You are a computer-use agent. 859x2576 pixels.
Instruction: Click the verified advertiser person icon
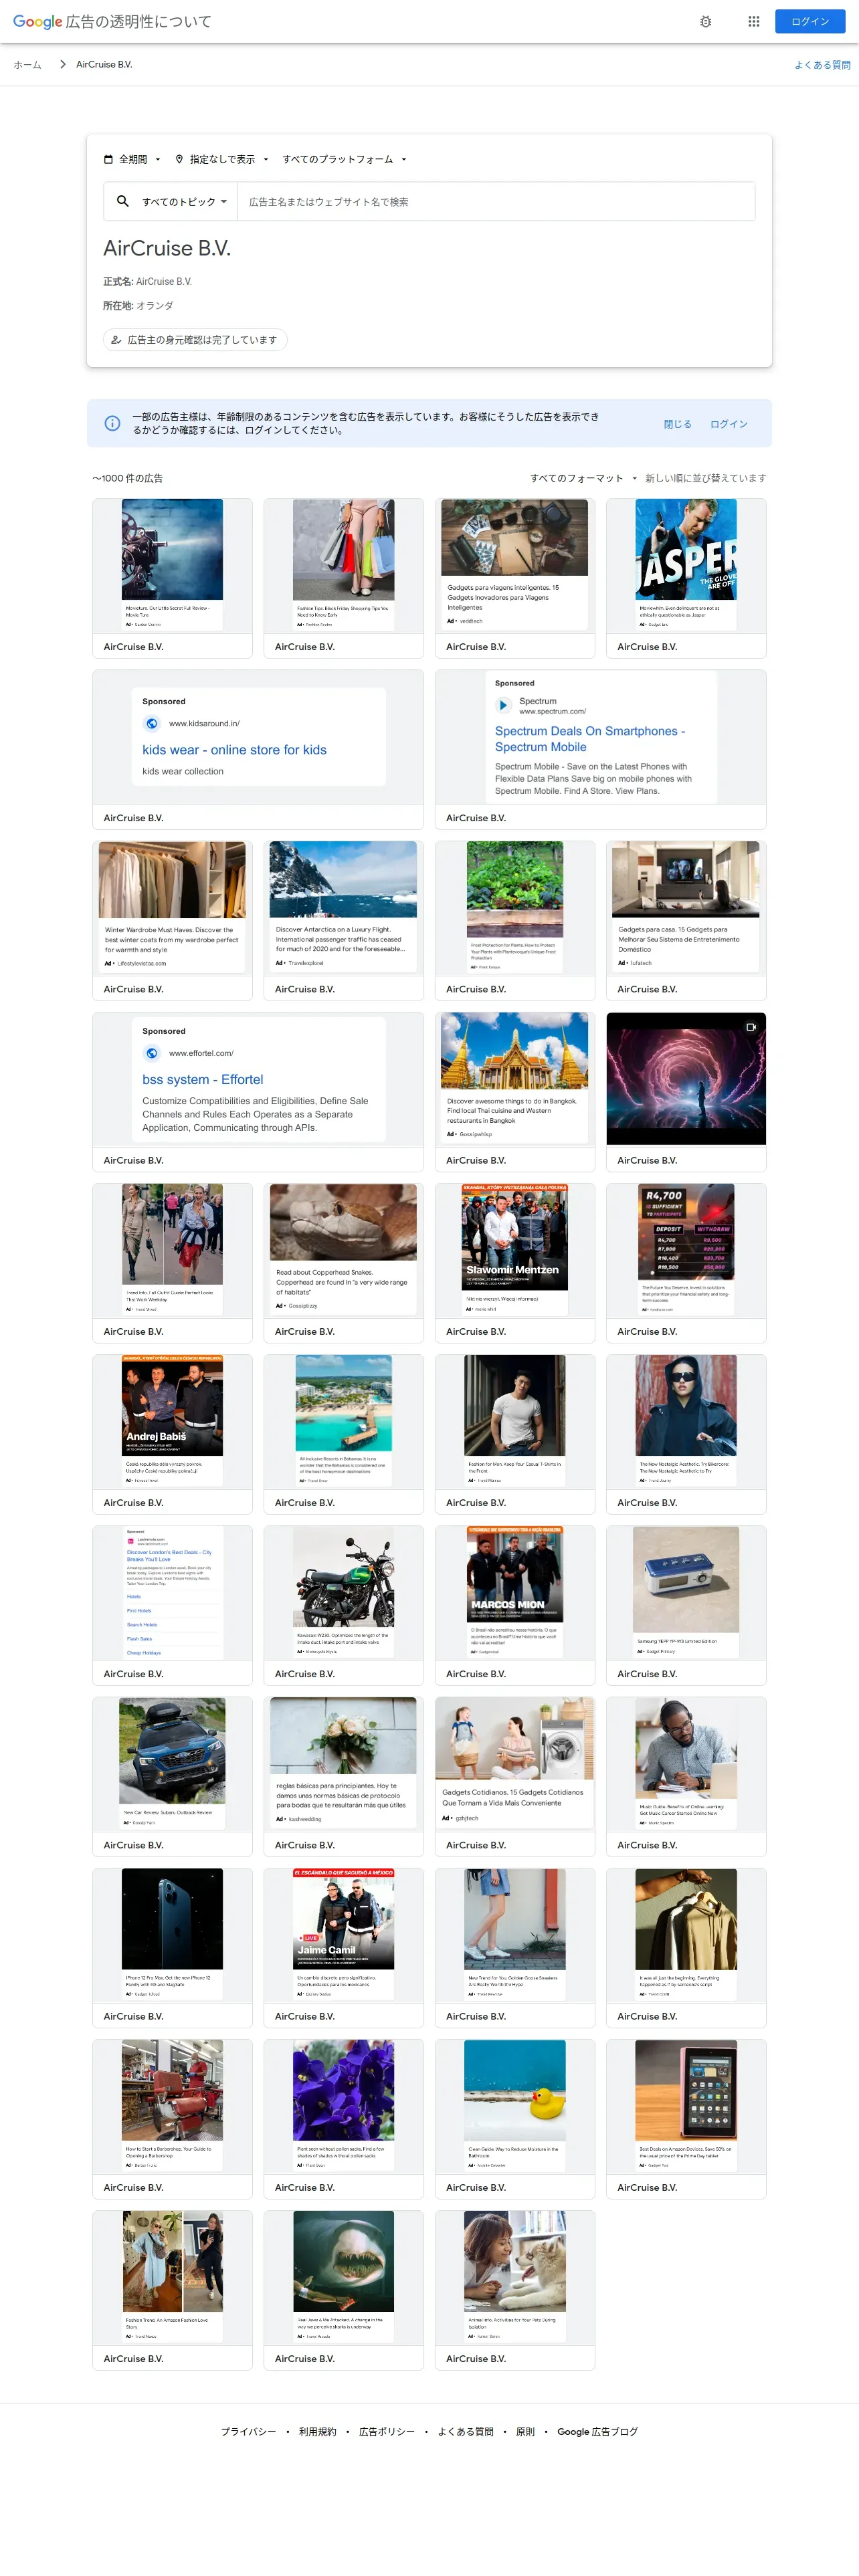click(116, 340)
